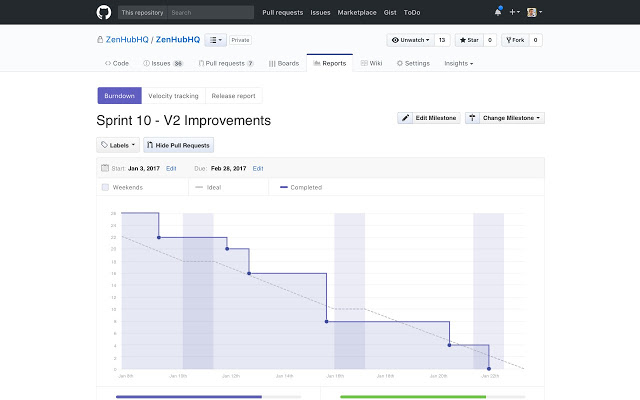This screenshot has width=640, height=400.
Task: Switch to the Code tab
Action: 117,63
